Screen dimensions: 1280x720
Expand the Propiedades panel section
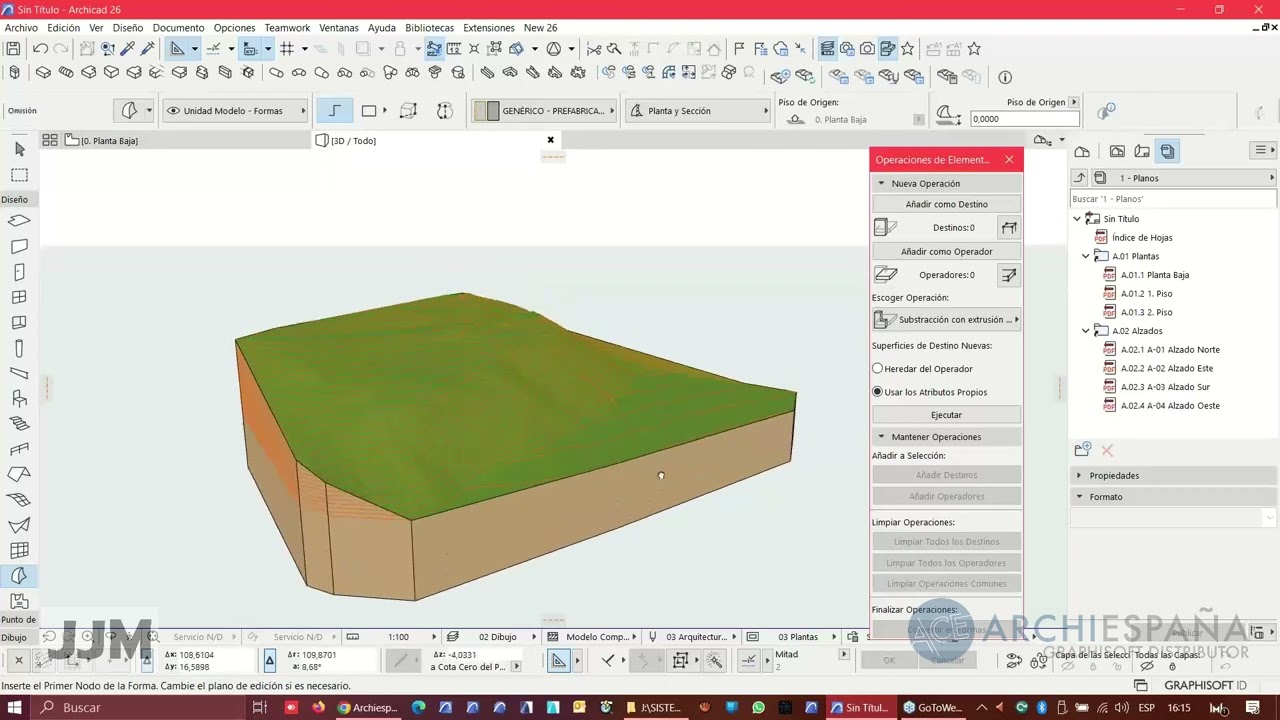click(x=1079, y=476)
